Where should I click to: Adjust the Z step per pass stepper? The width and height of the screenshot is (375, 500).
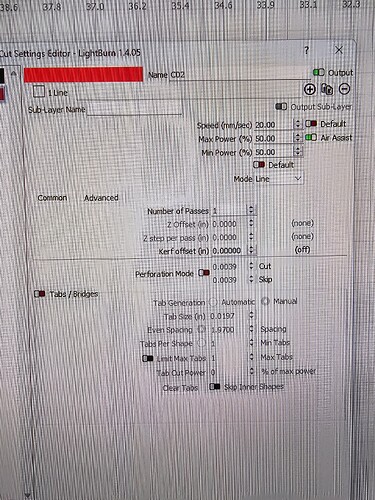click(251, 237)
